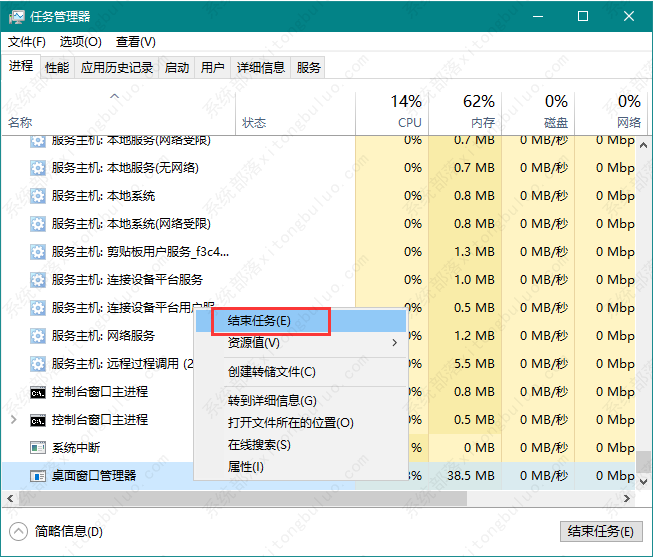Click the 桌面窗口管理器 process icon

[38, 476]
